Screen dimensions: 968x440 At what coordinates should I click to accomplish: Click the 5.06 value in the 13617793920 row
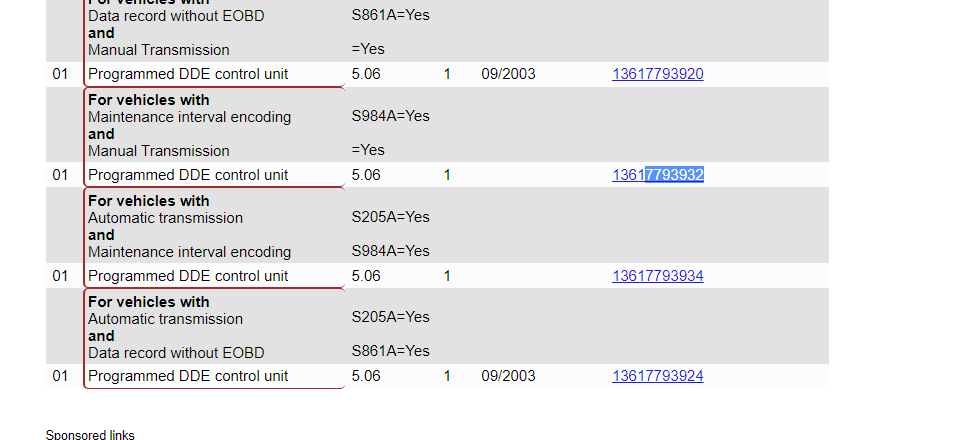pos(366,74)
